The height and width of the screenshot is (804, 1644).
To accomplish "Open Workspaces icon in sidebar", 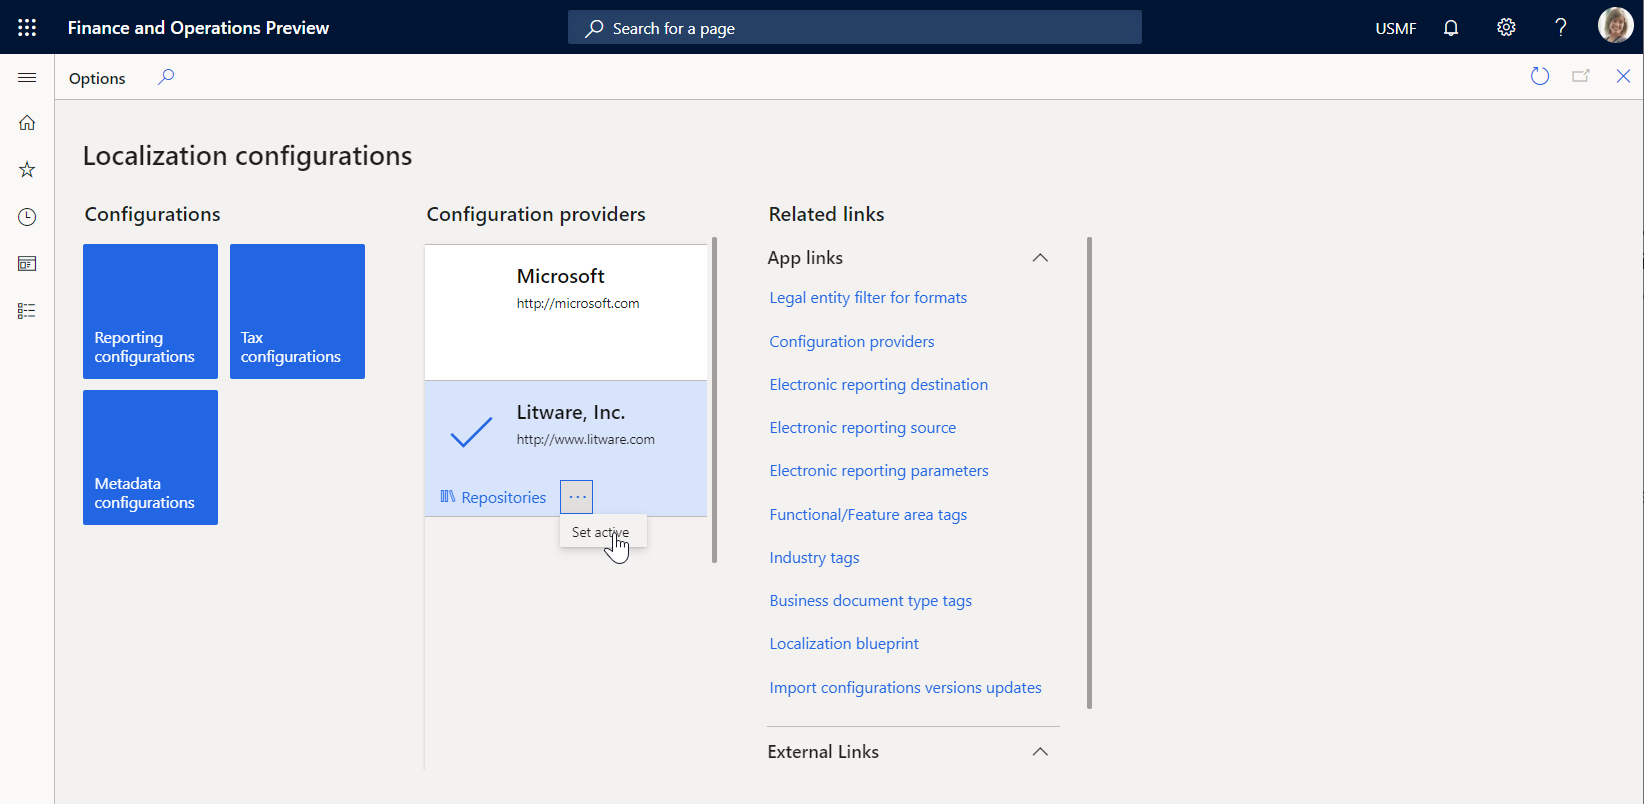I will (27, 264).
